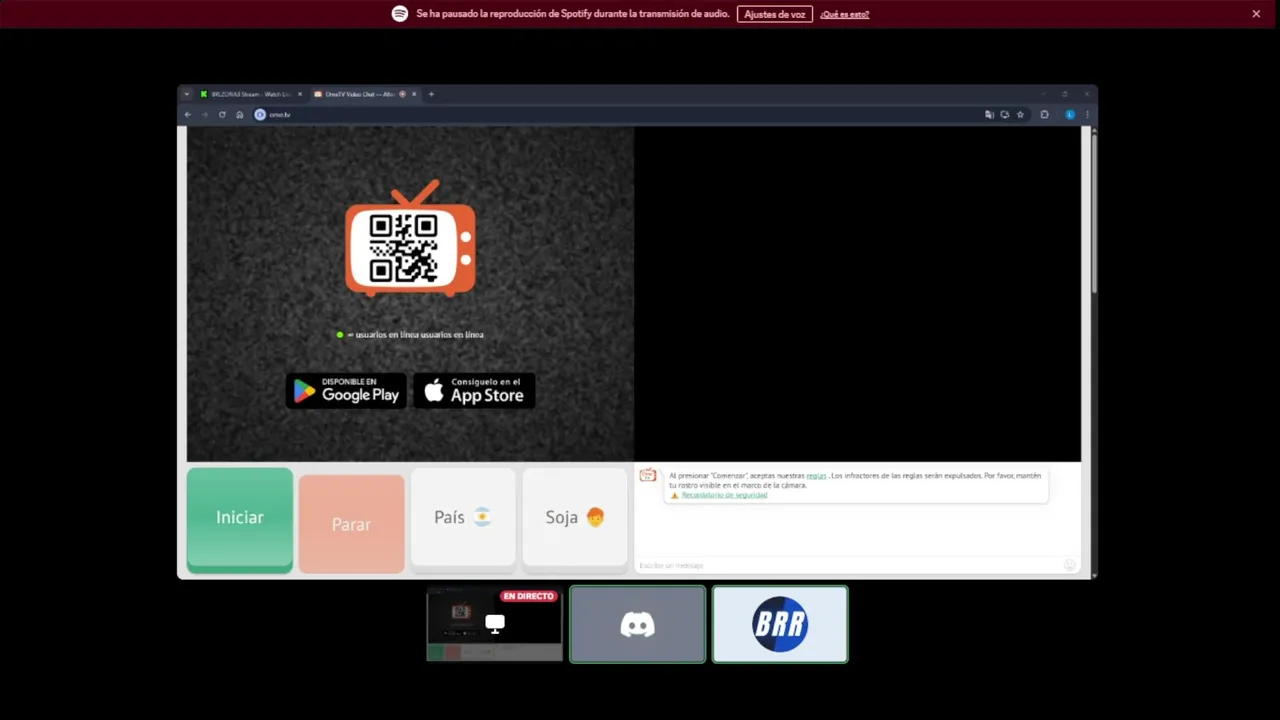Screen dimensions: 1280x720
Task: Click the apple icon on the App Store badge
Action: 434,391
